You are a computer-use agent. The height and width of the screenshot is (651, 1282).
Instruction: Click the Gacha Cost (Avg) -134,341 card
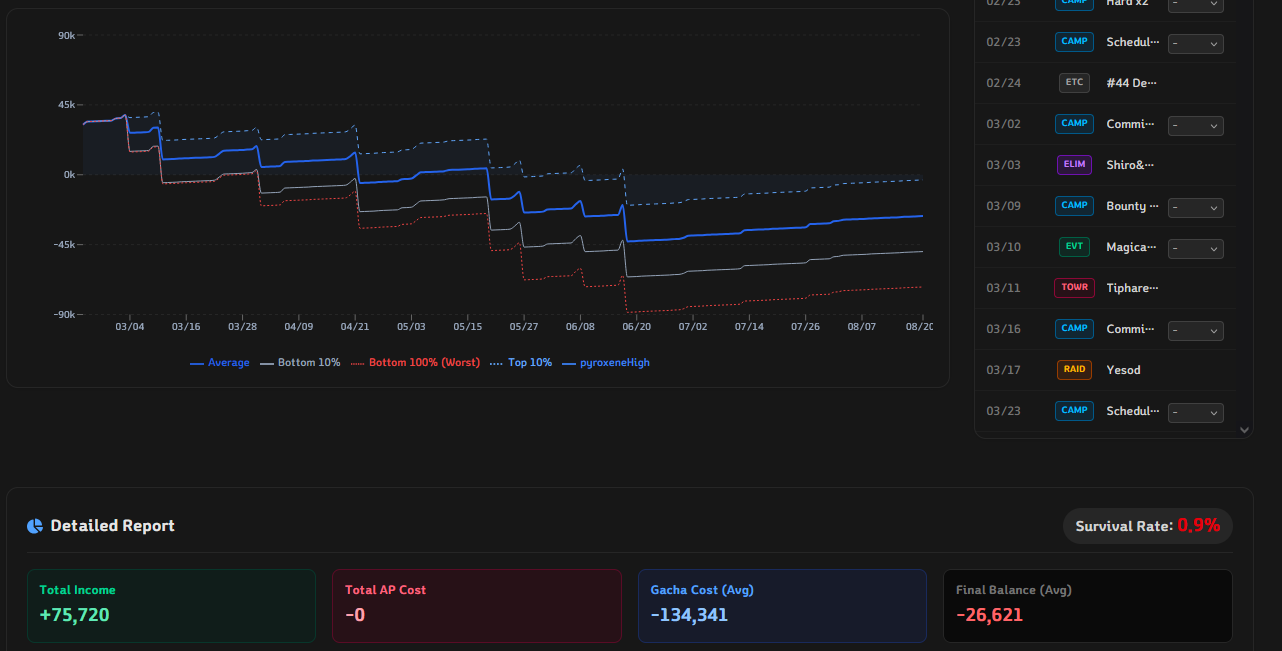782,606
